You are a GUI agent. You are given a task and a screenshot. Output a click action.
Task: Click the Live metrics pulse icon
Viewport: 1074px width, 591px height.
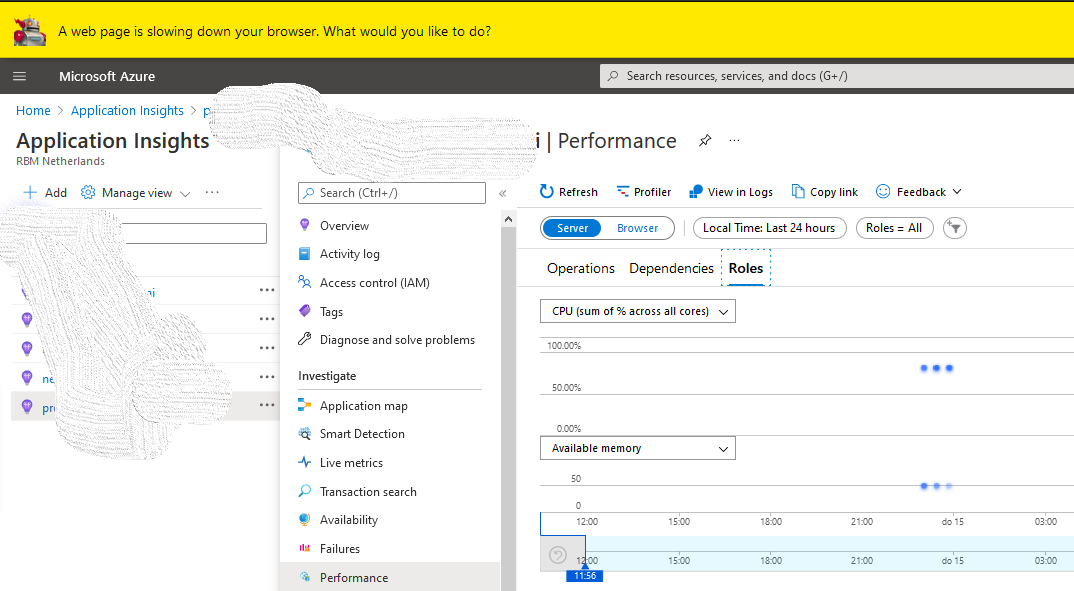[305, 462]
